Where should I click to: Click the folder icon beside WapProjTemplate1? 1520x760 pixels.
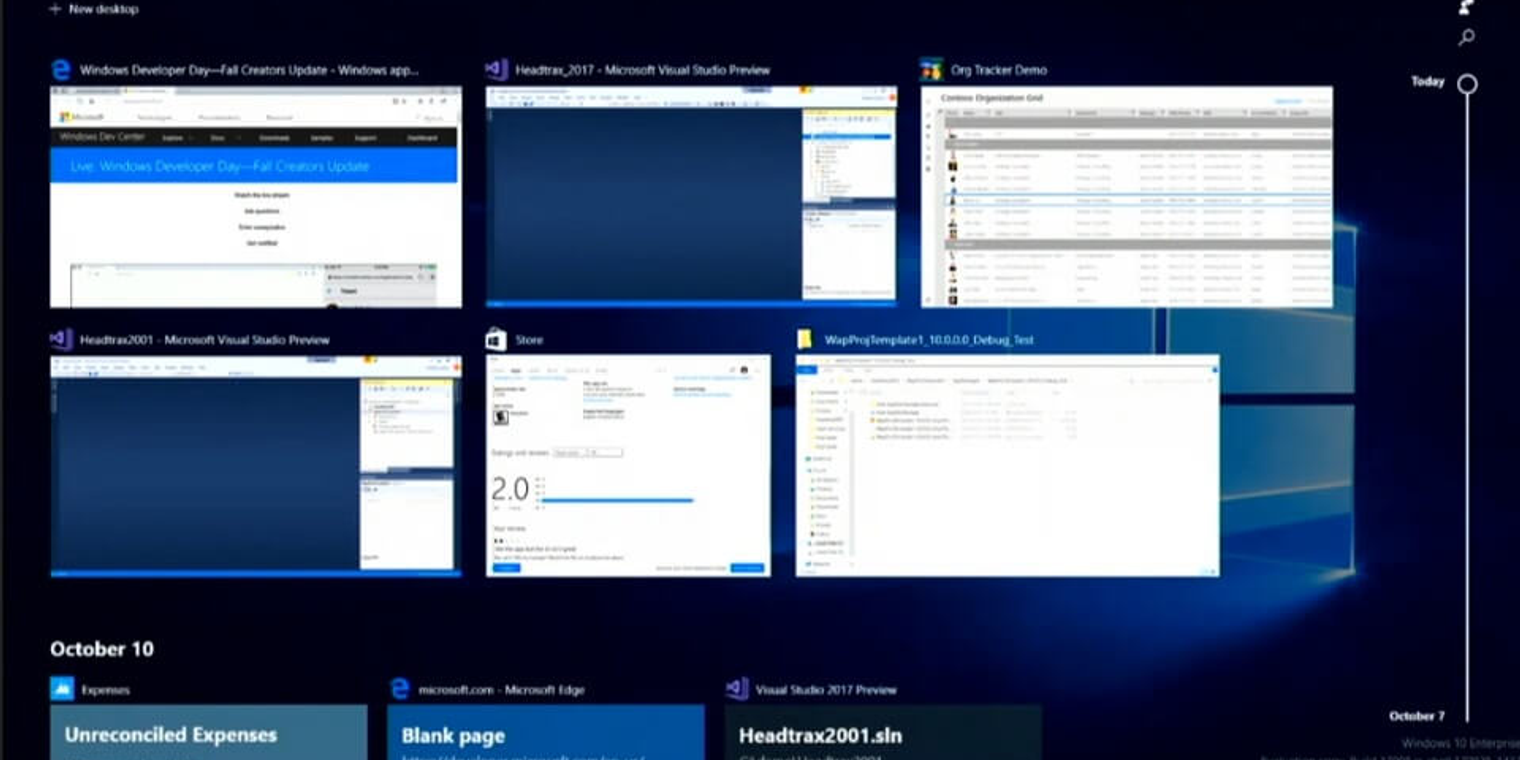point(805,340)
